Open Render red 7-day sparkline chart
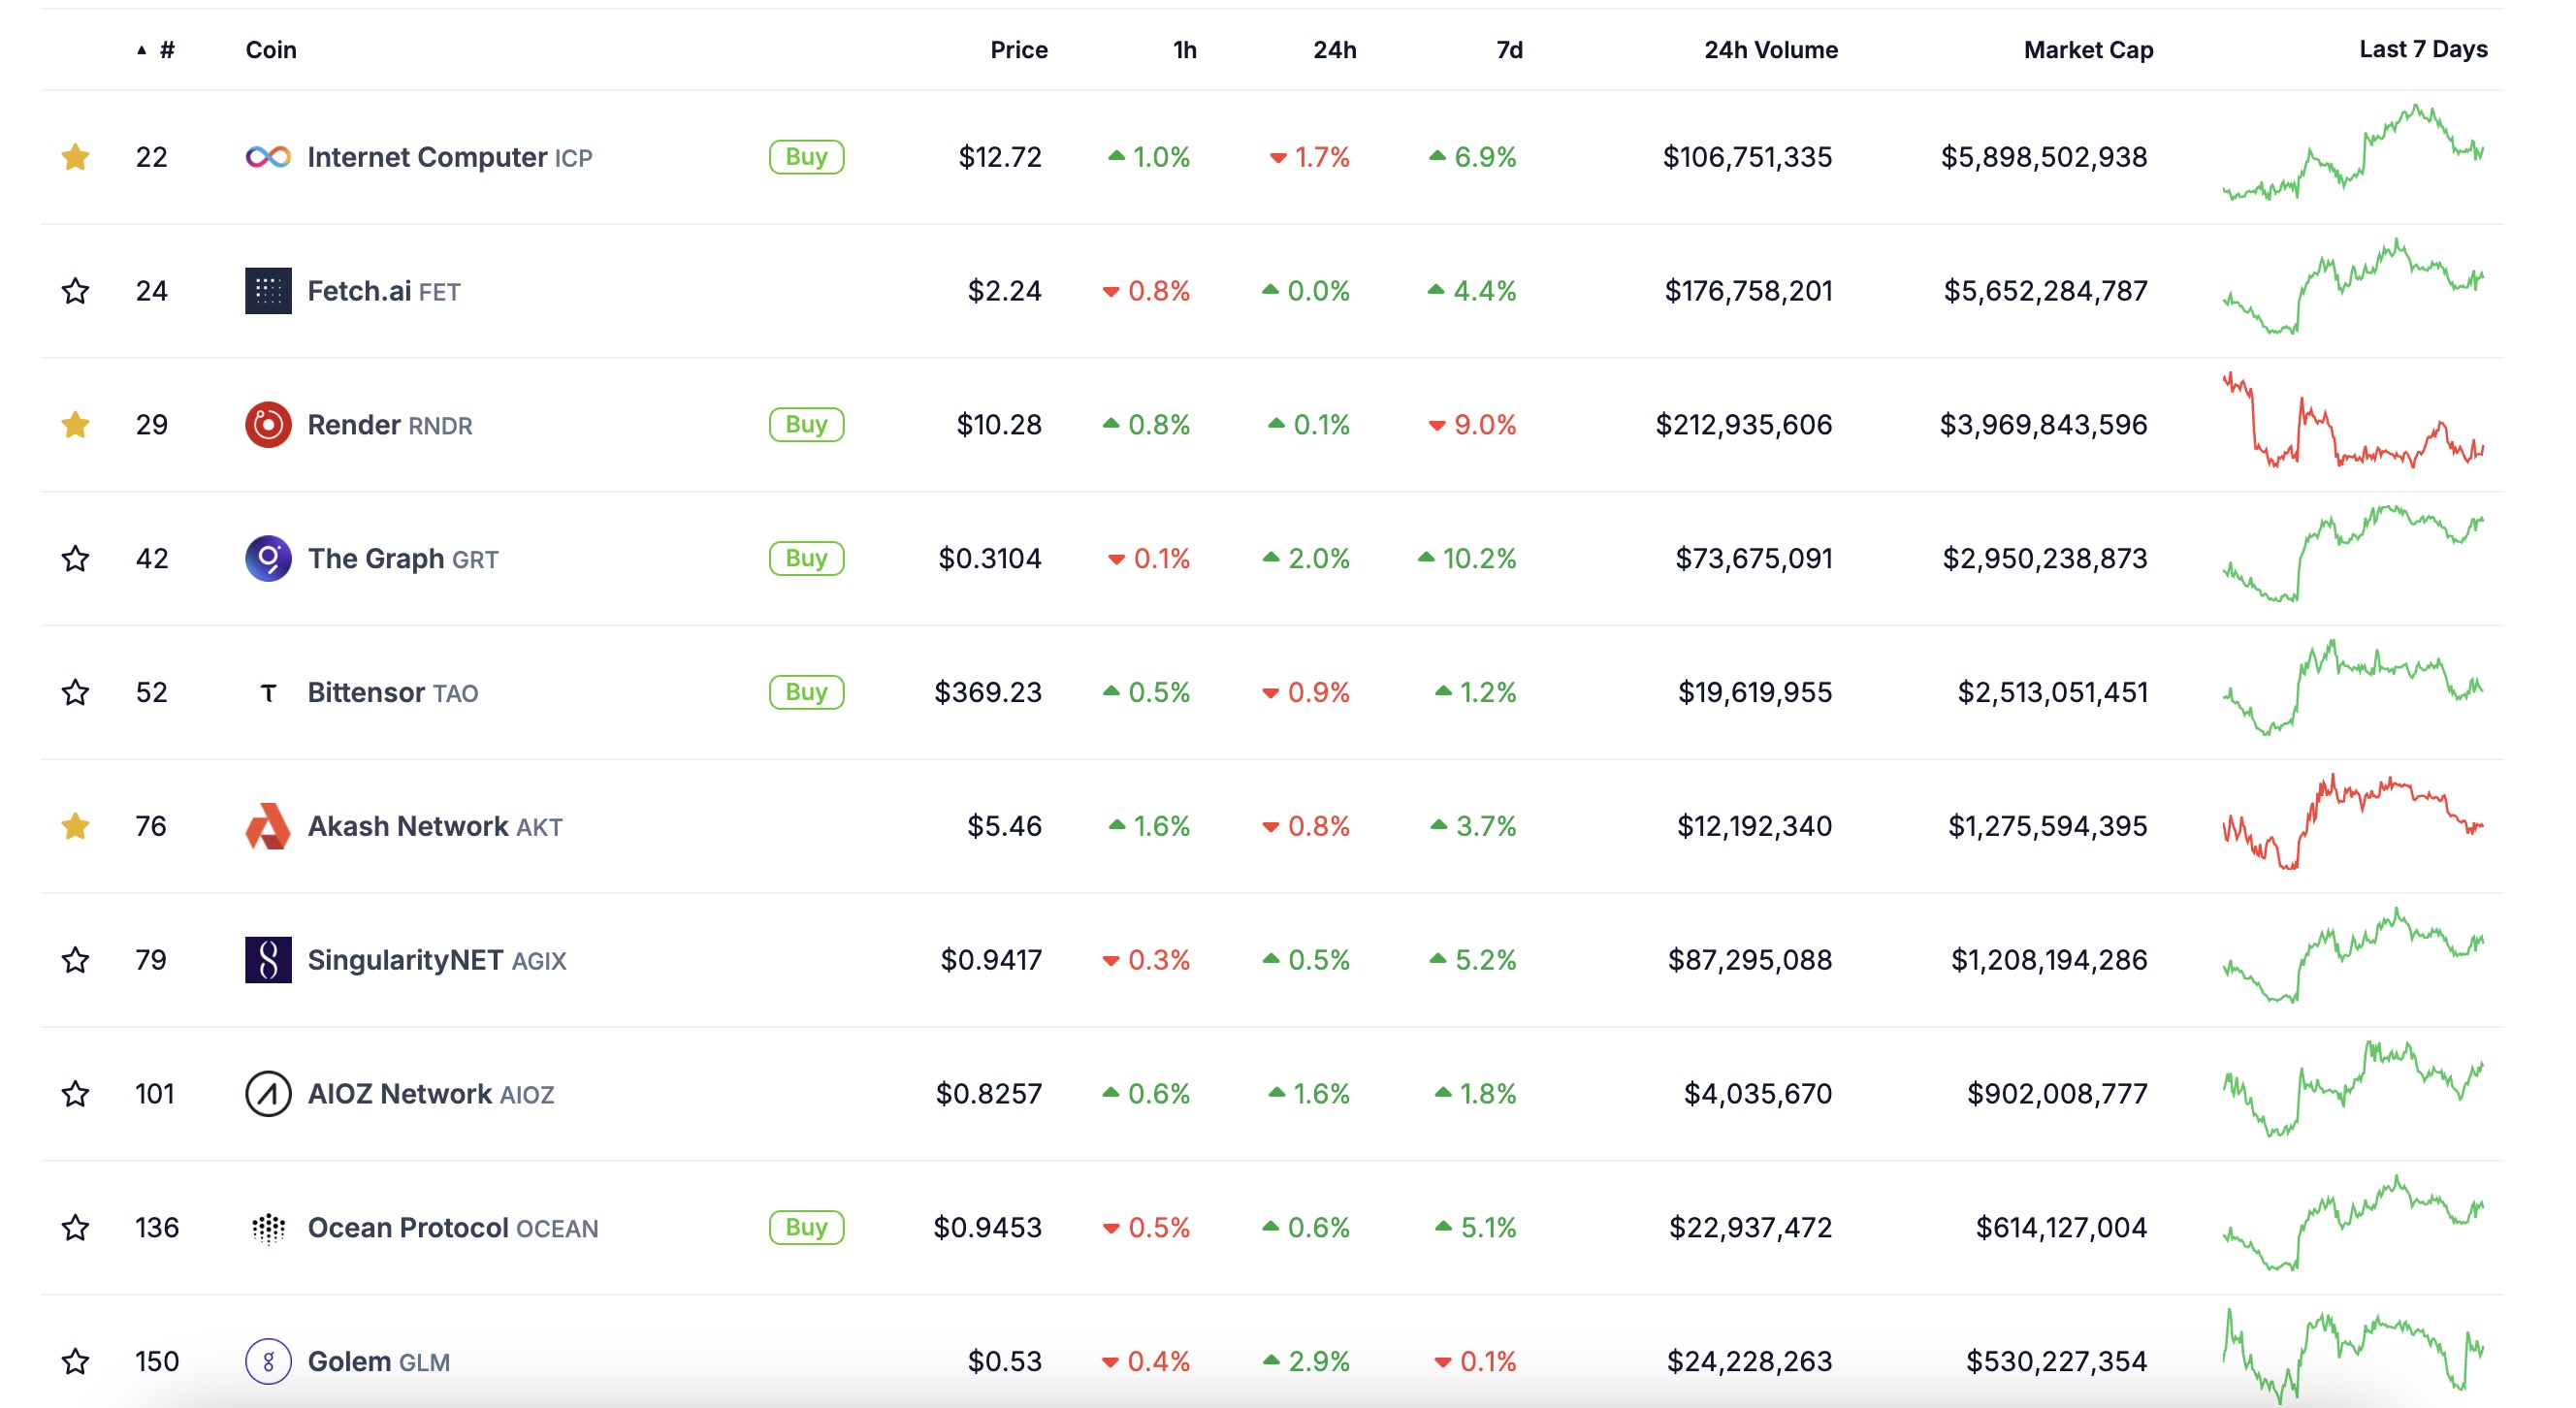The image size is (2576, 1408). click(x=2353, y=420)
